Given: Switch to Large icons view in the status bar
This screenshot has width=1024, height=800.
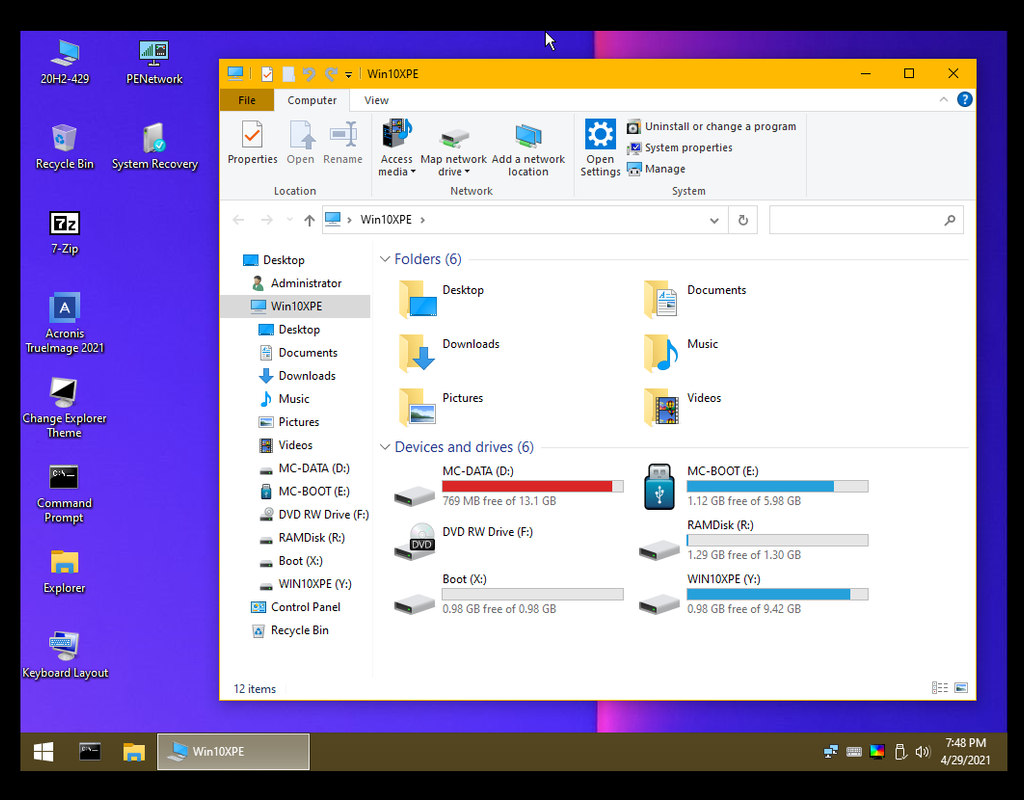Looking at the screenshot, I should click(x=961, y=688).
